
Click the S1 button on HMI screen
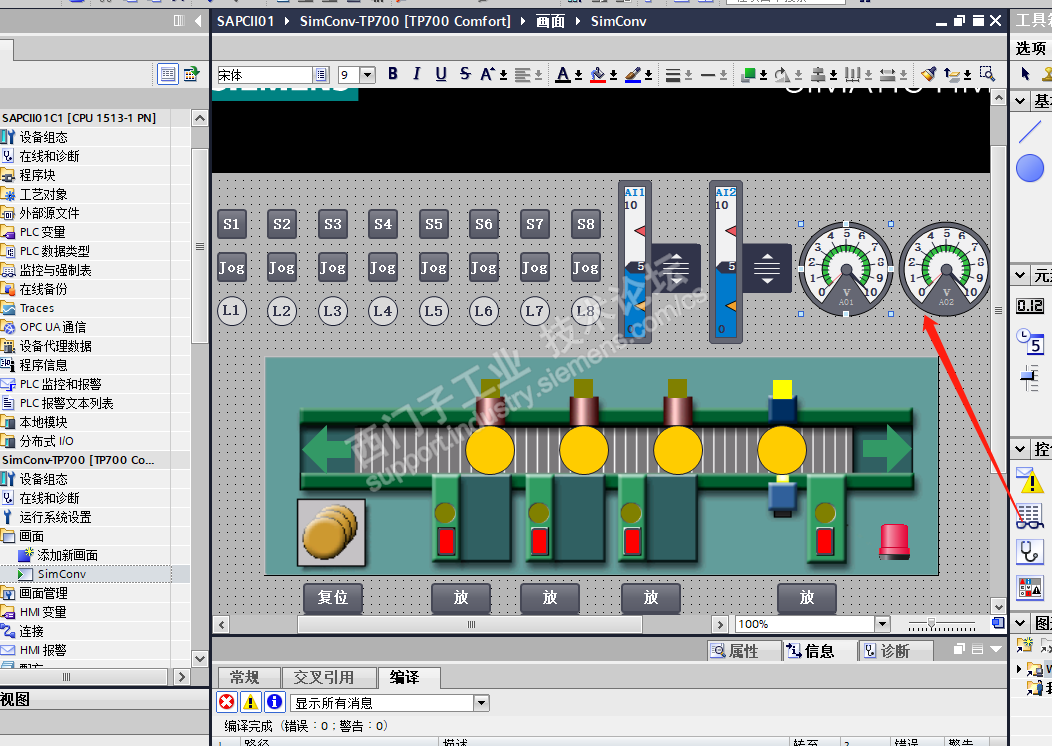[231, 224]
